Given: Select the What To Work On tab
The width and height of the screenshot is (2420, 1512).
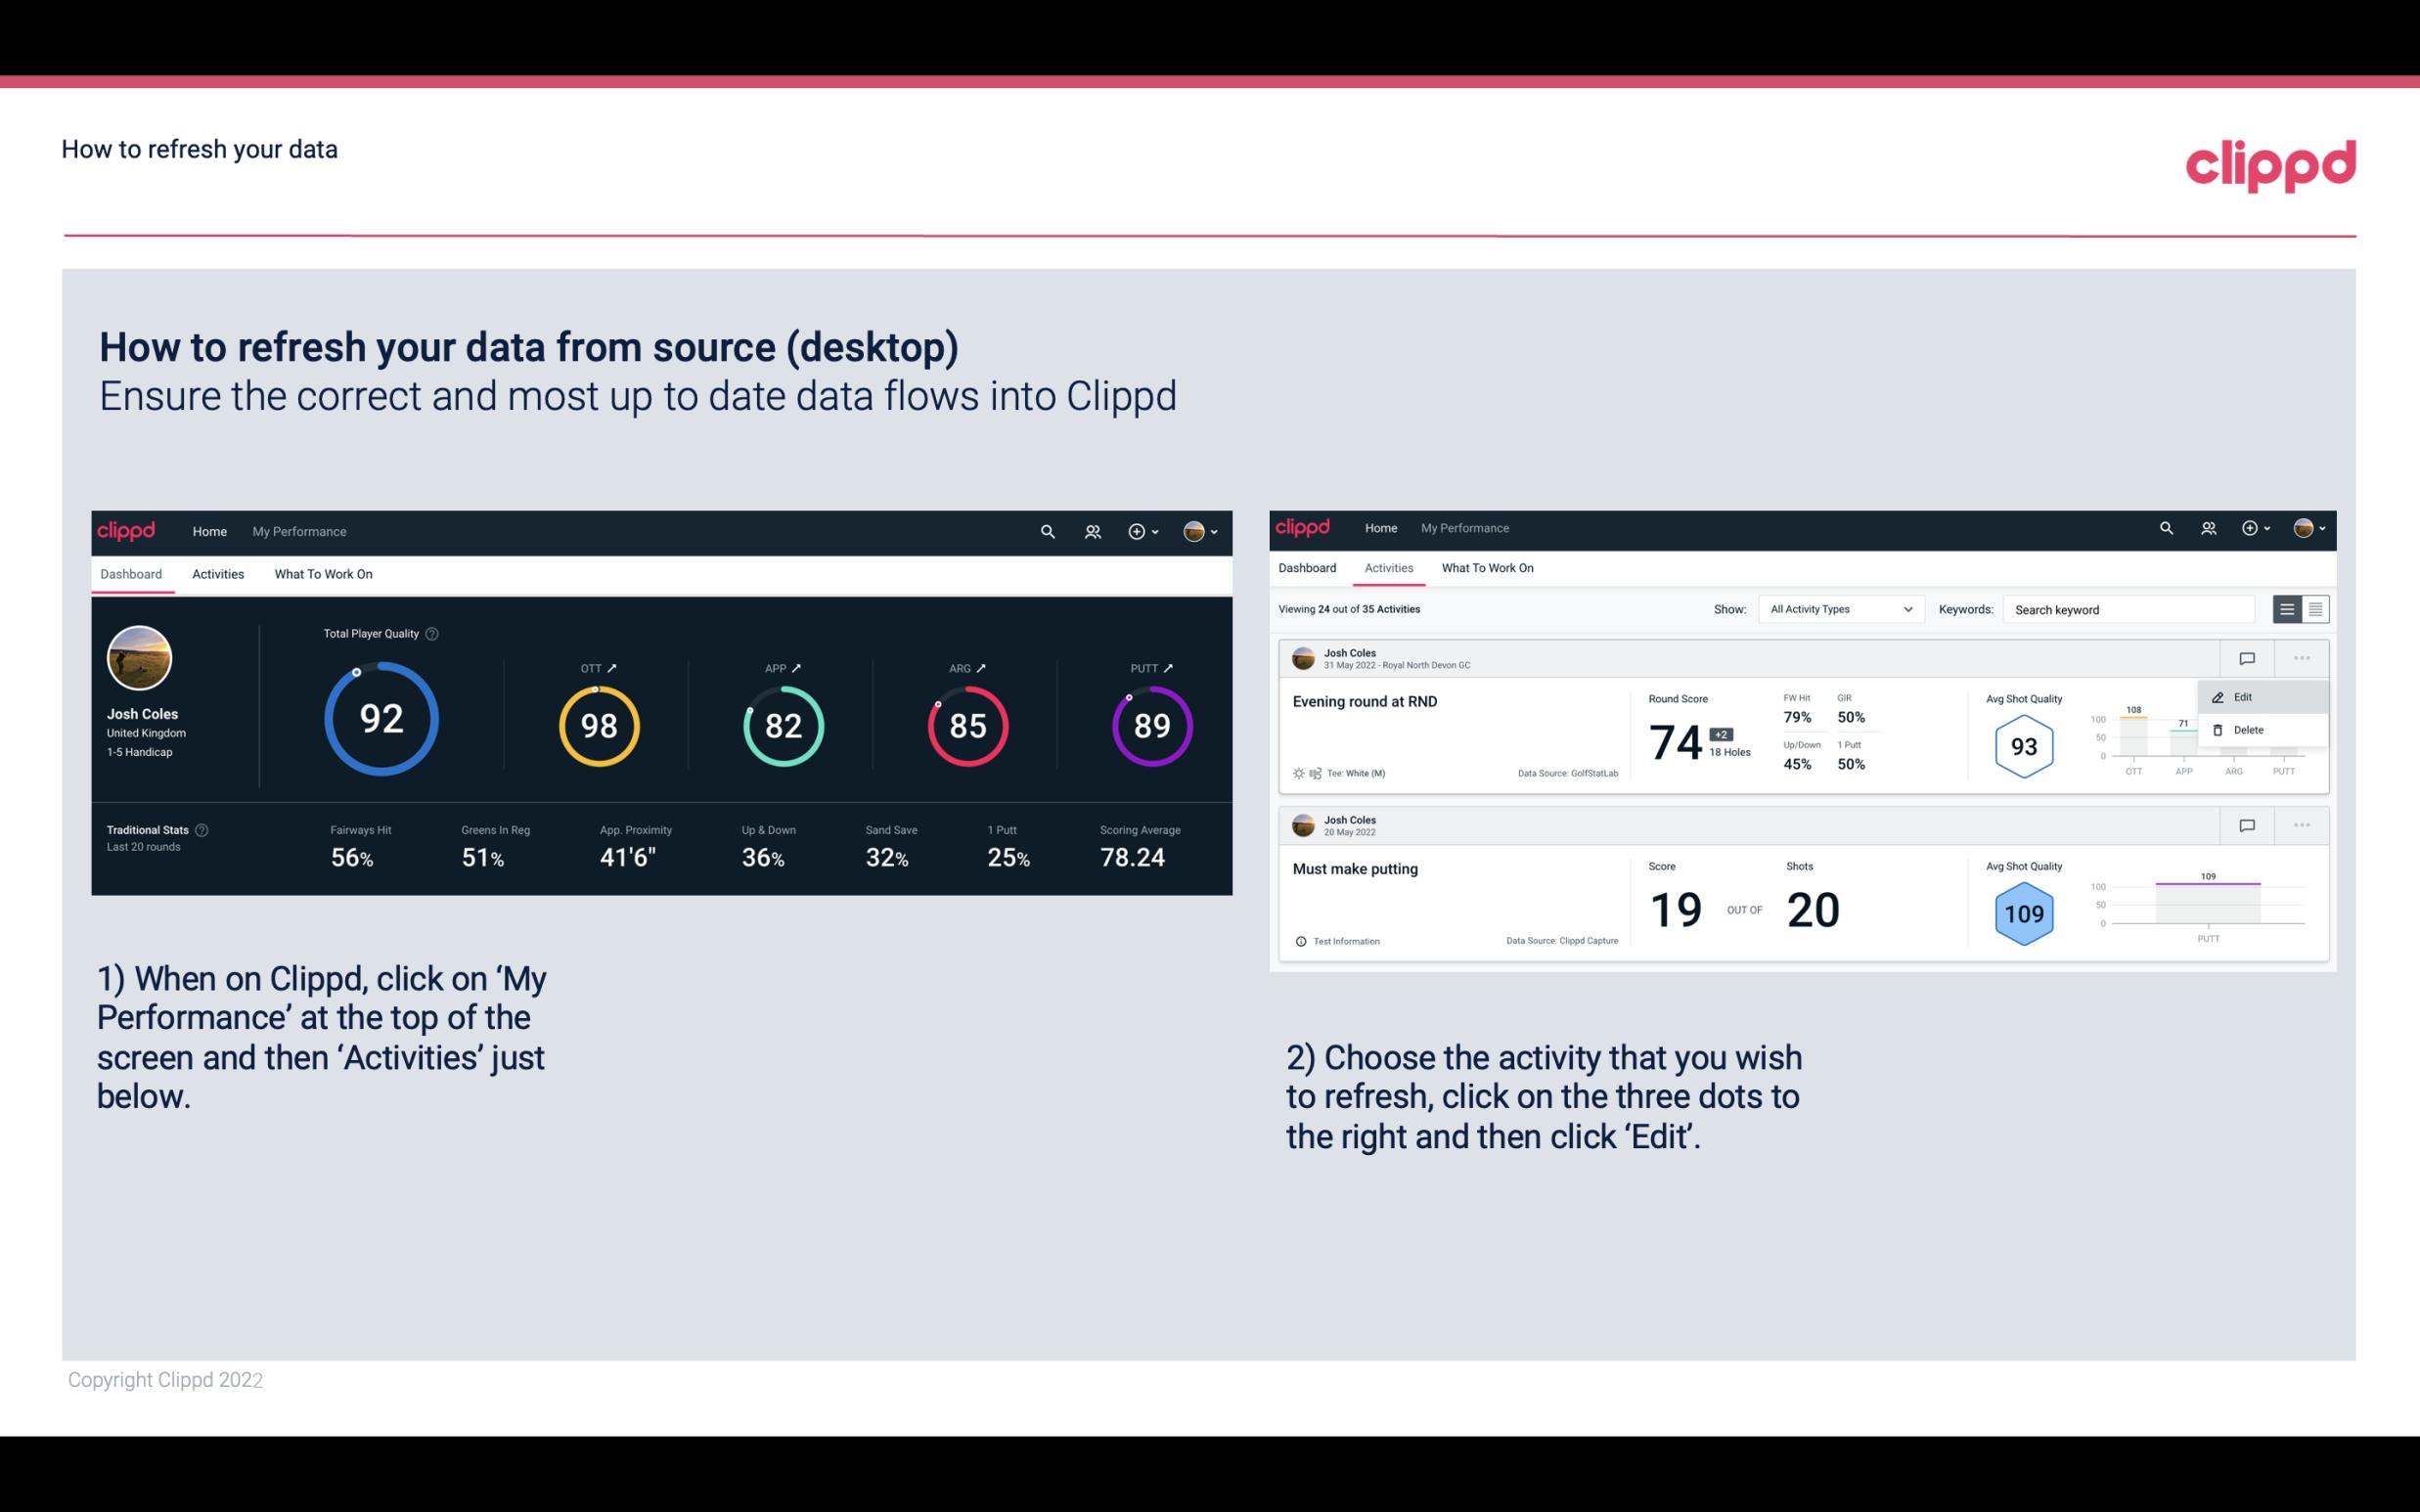Looking at the screenshot, I should tap(323, 573).
